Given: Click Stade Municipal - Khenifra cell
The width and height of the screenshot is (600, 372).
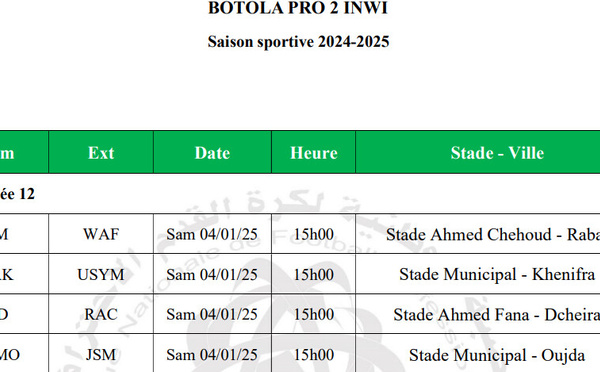Looking at the screenshot, I should 497,274.
